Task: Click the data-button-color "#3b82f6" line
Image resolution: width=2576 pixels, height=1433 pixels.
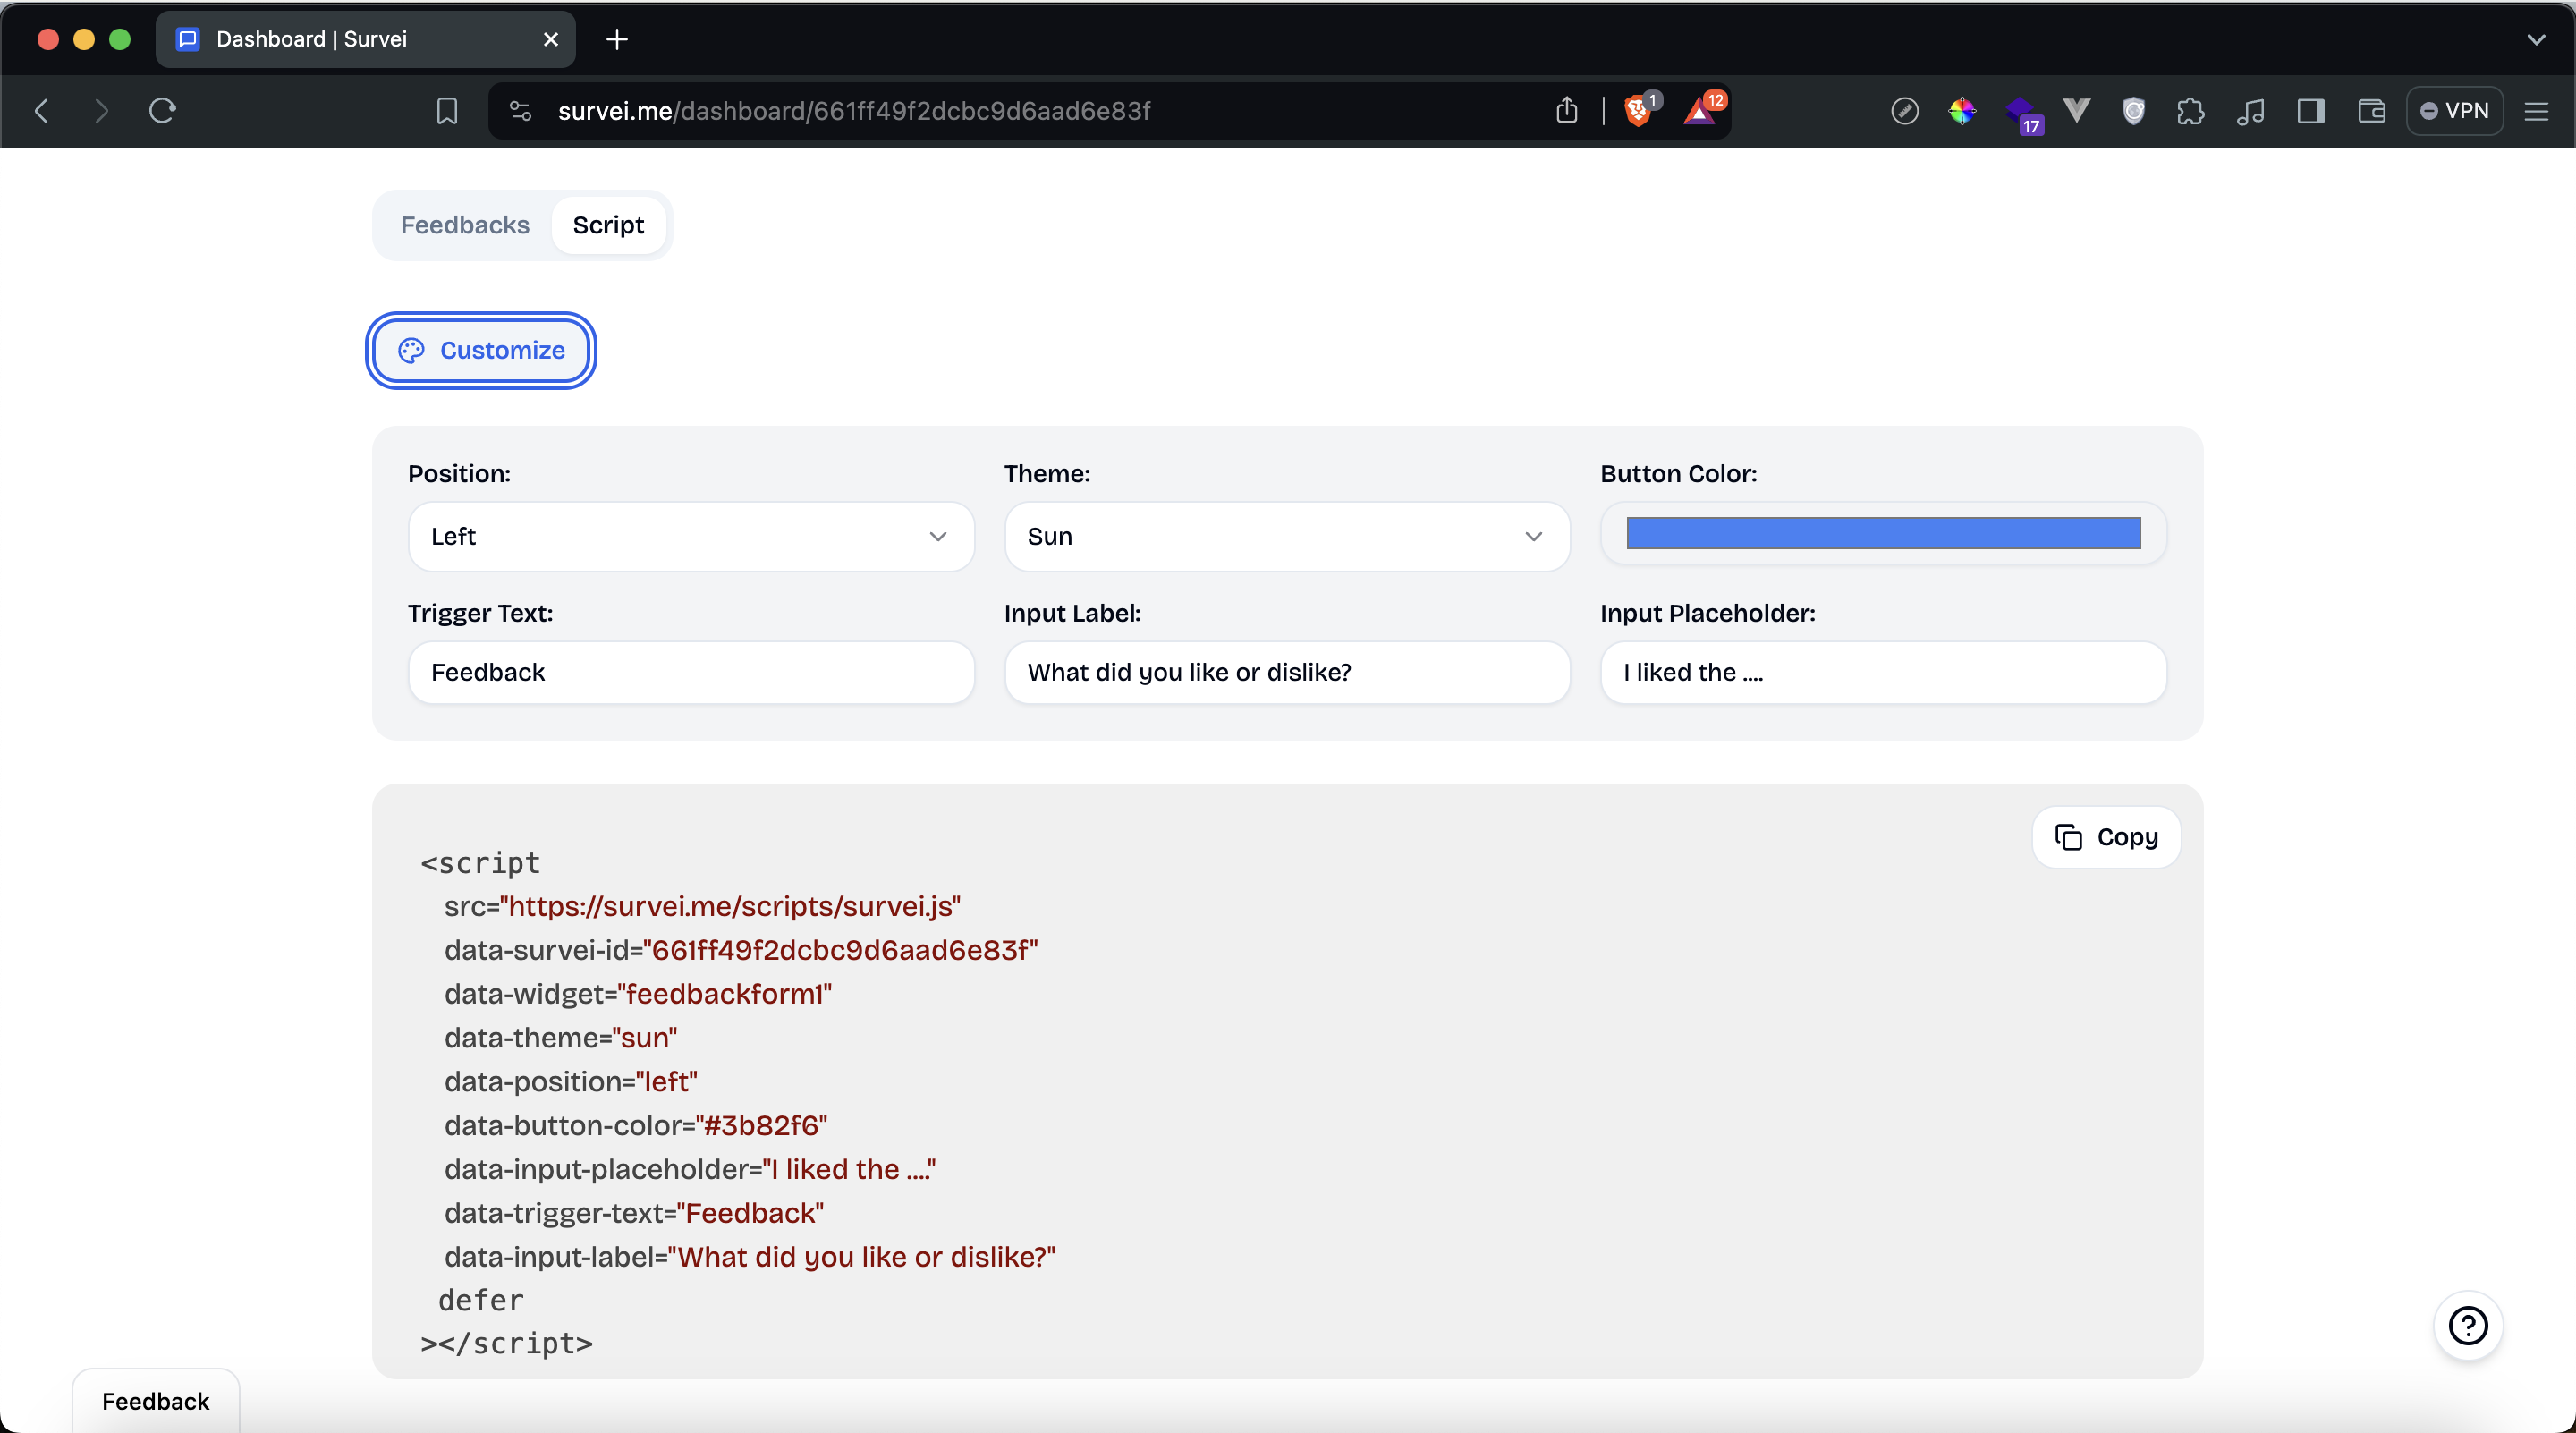Action: click(x=636, y=1125)
